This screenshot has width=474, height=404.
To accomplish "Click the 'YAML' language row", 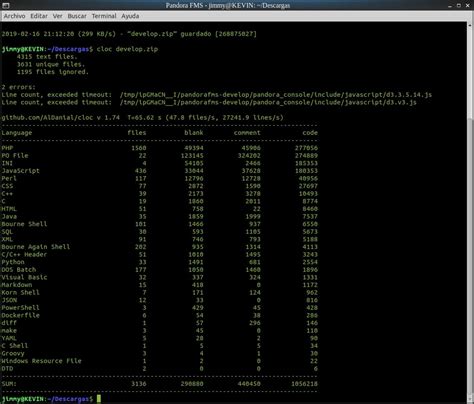I will 159,338.
